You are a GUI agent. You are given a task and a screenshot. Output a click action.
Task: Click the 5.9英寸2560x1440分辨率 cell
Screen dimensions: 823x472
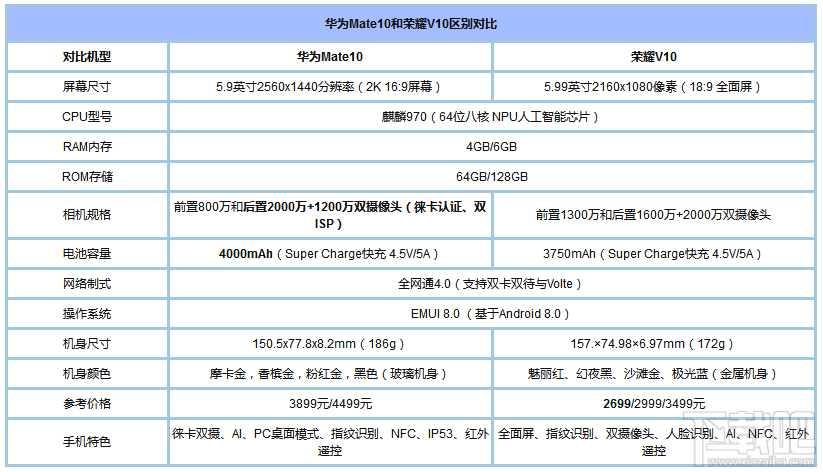[330, 87]
